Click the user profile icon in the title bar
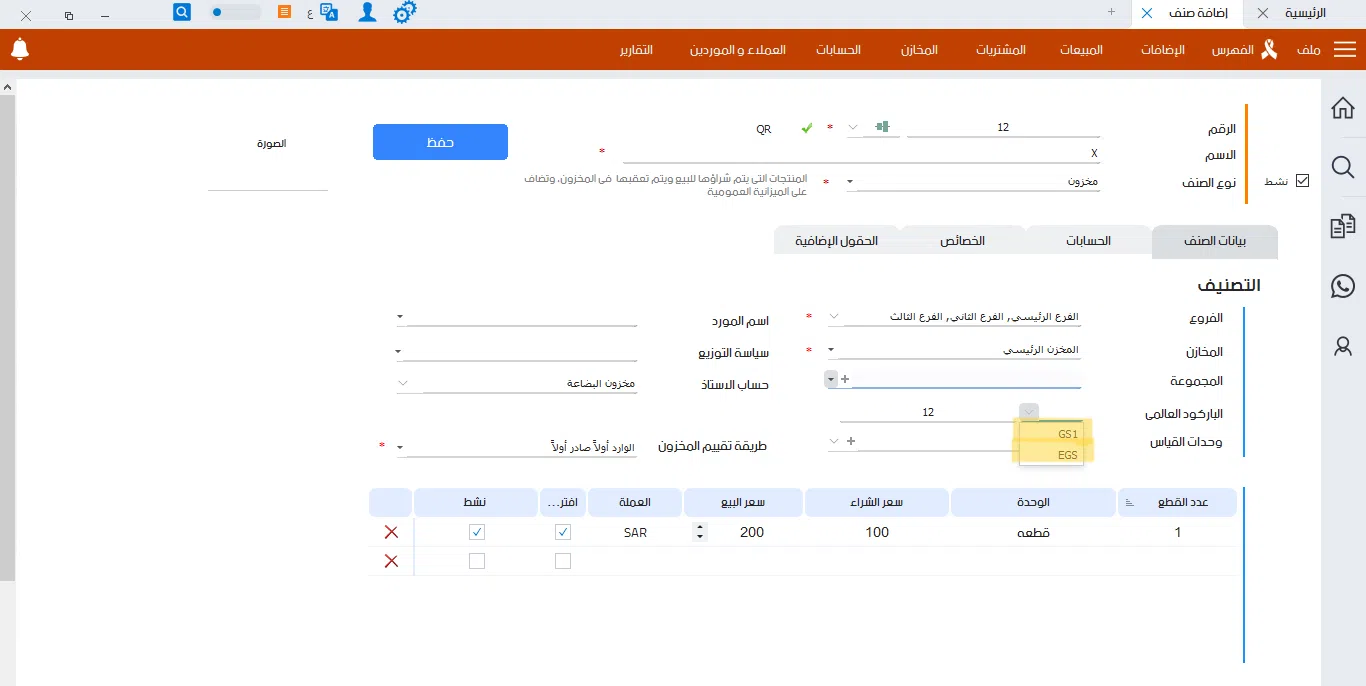The height and width of the screenshot is (686, 1366). 367,12
